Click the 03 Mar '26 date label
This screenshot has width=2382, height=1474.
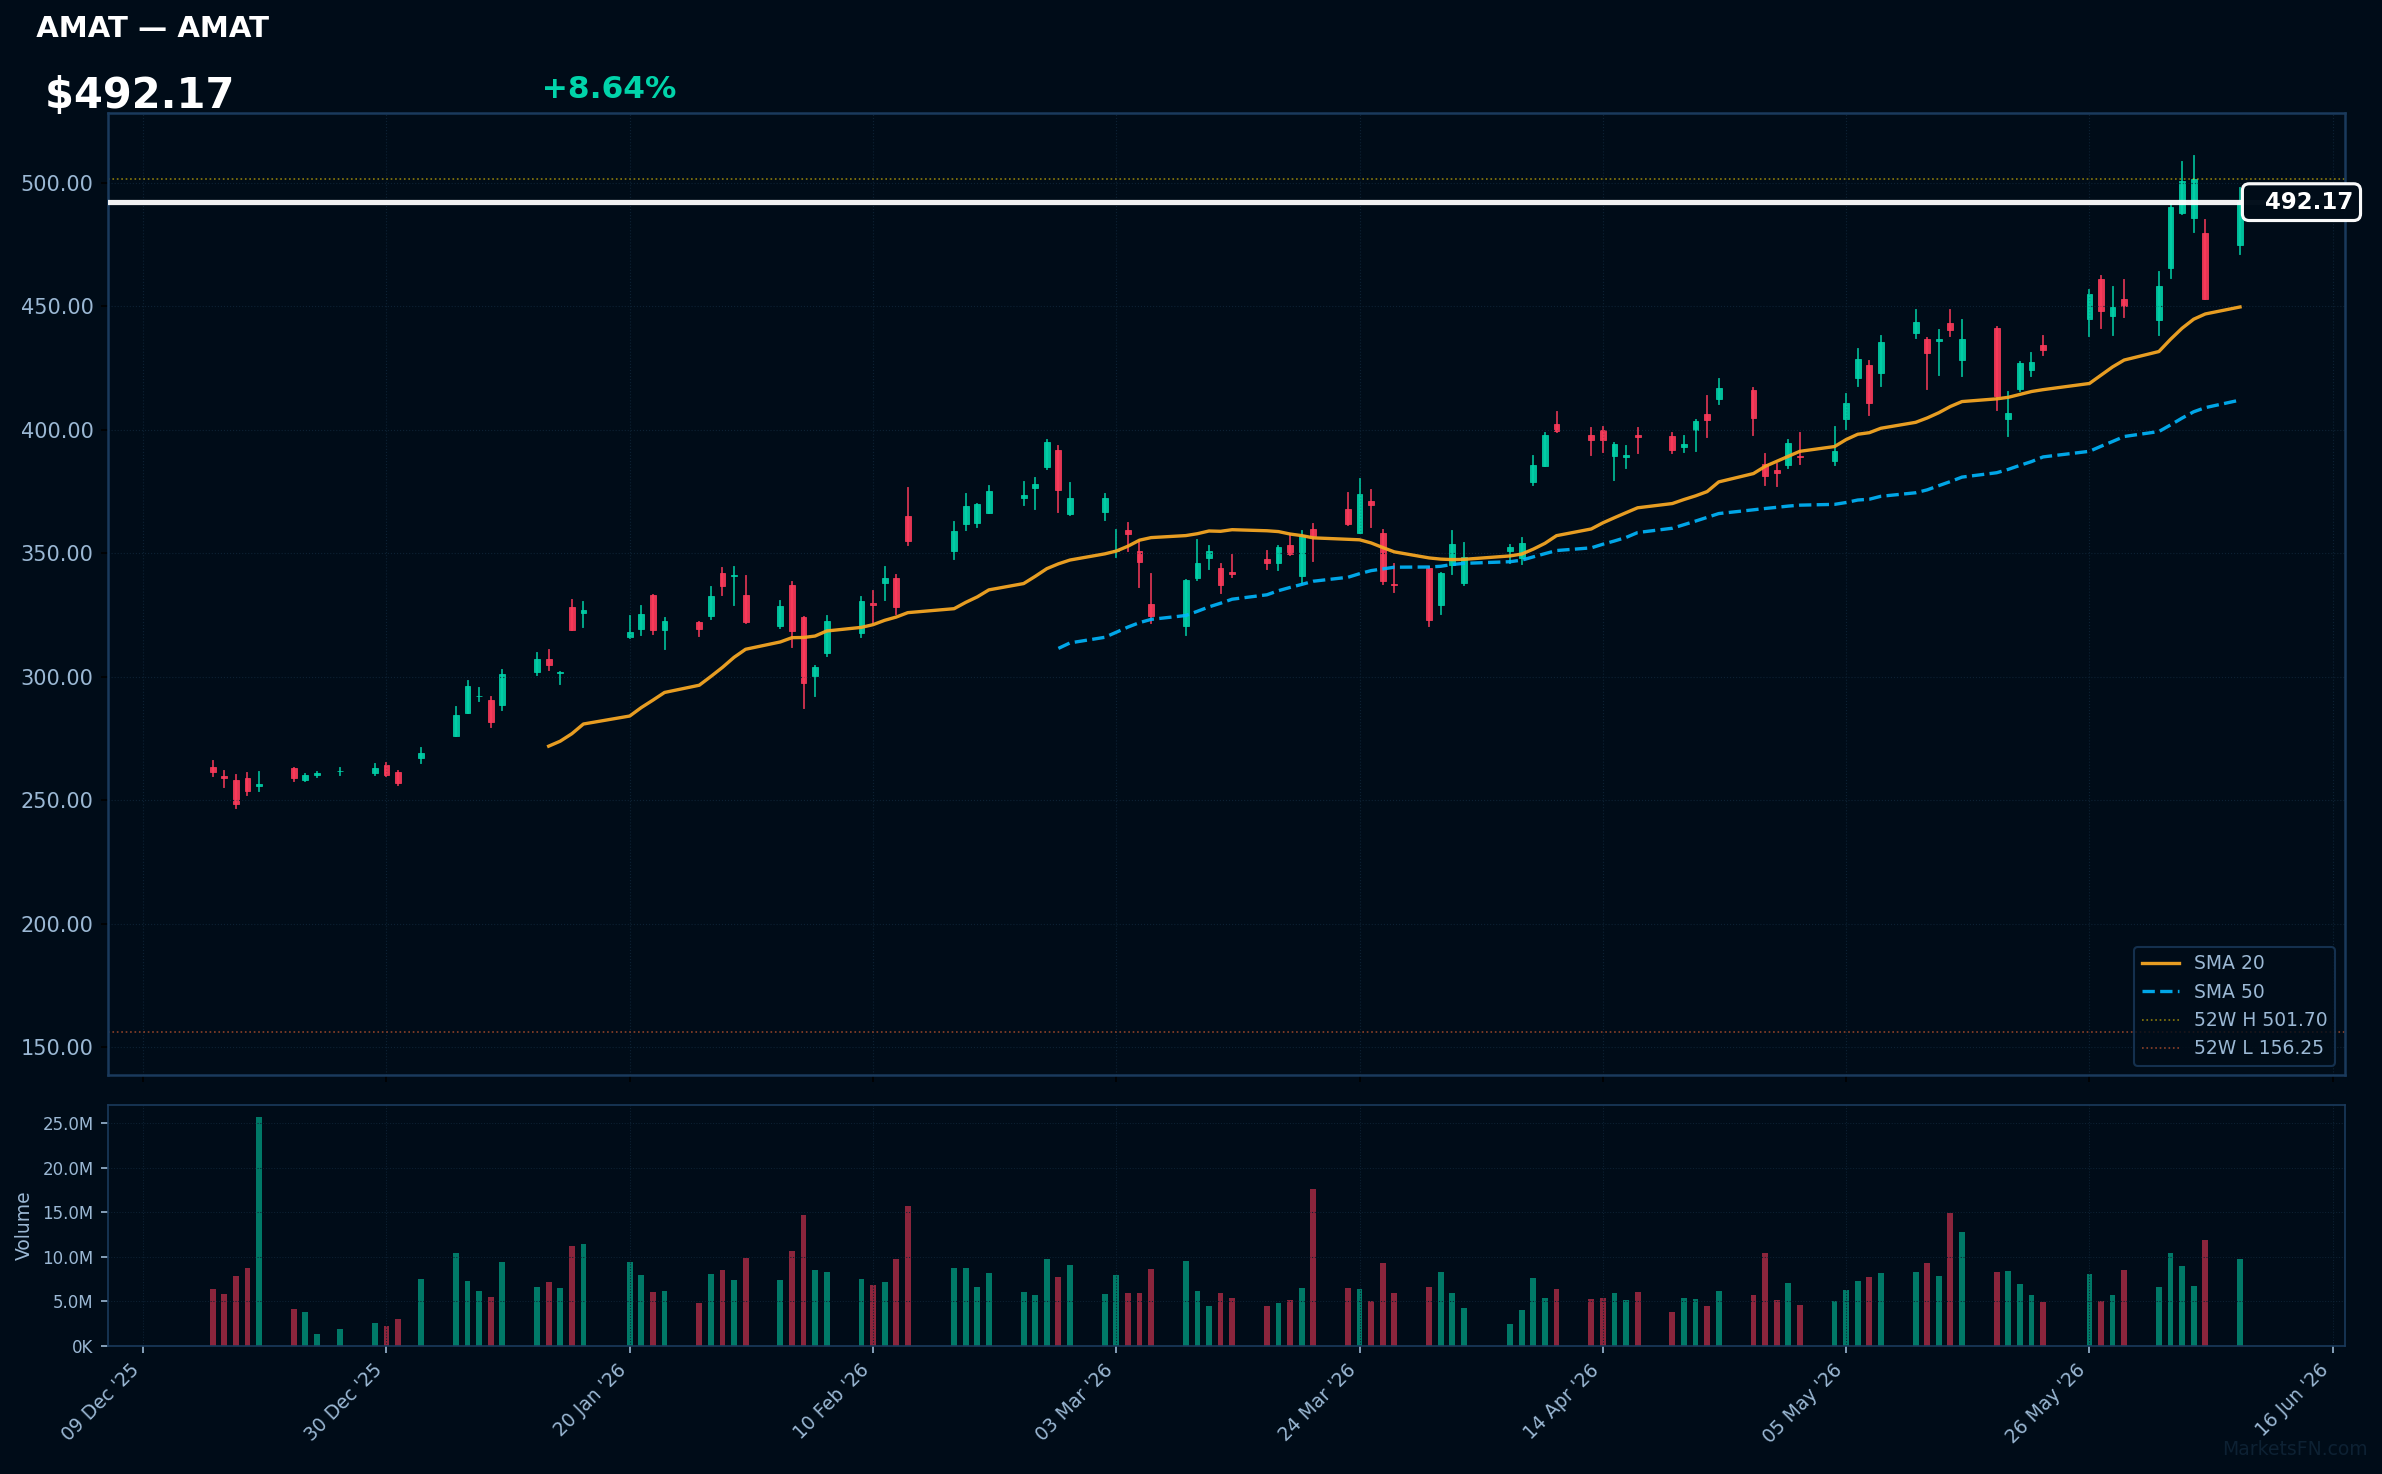click(x=1074, y=1402)
